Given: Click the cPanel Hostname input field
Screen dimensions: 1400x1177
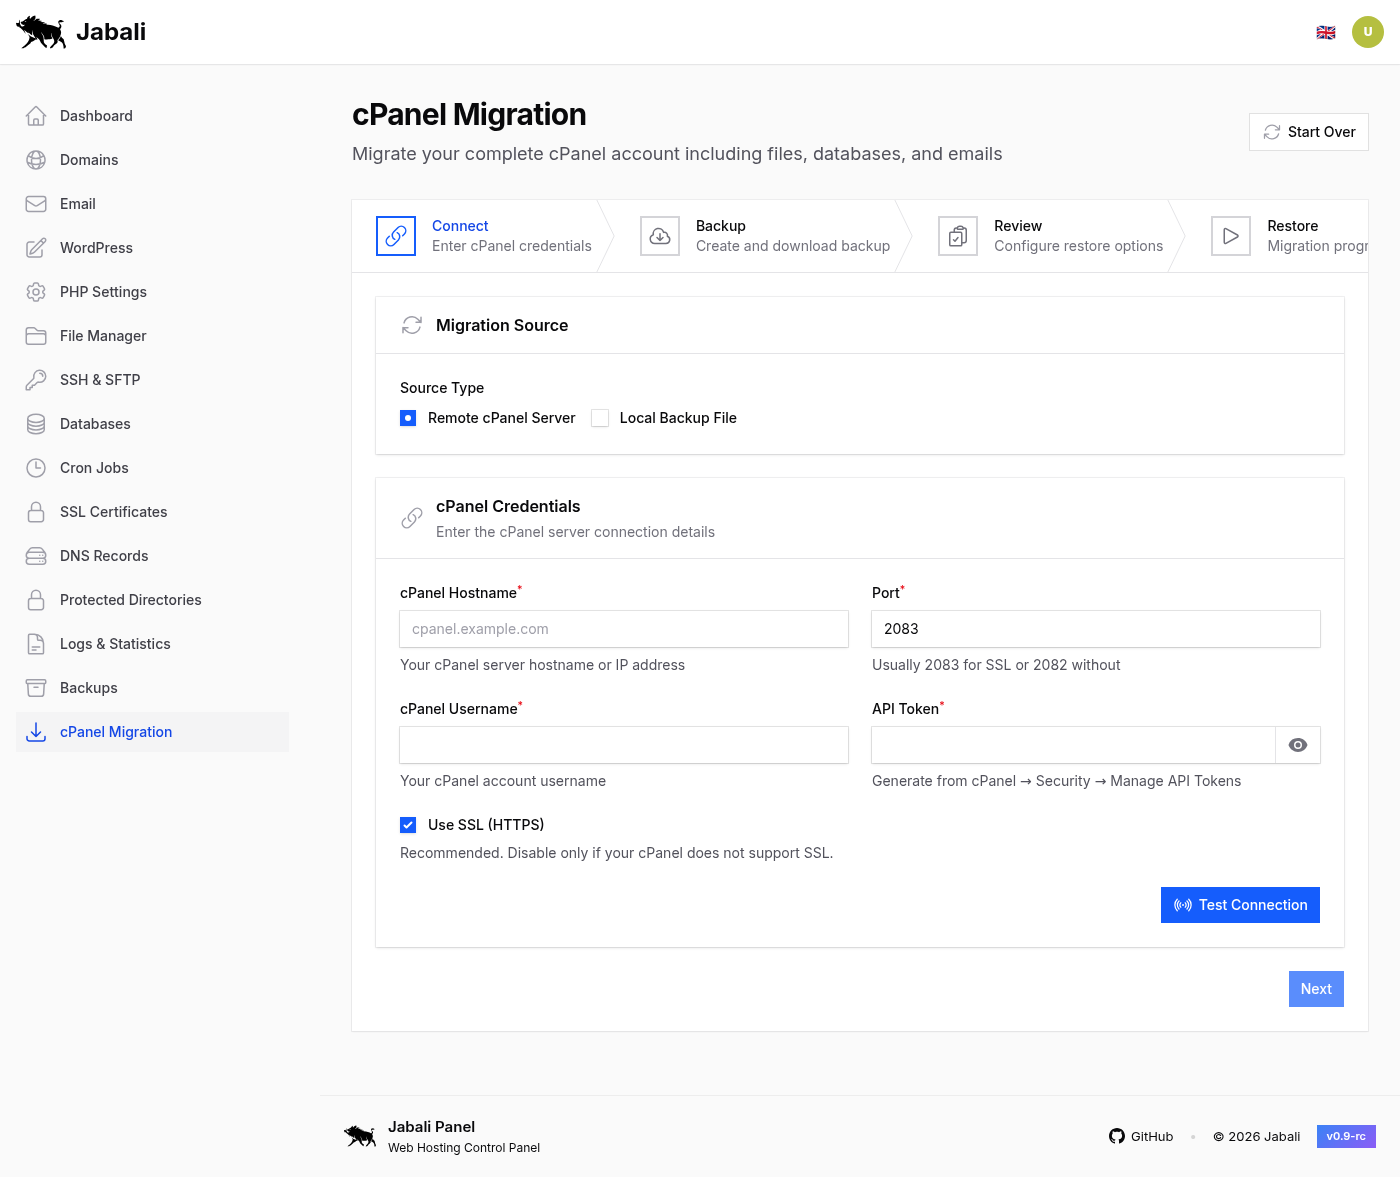Looking at the screenshot, I should [x=623, y=629].
